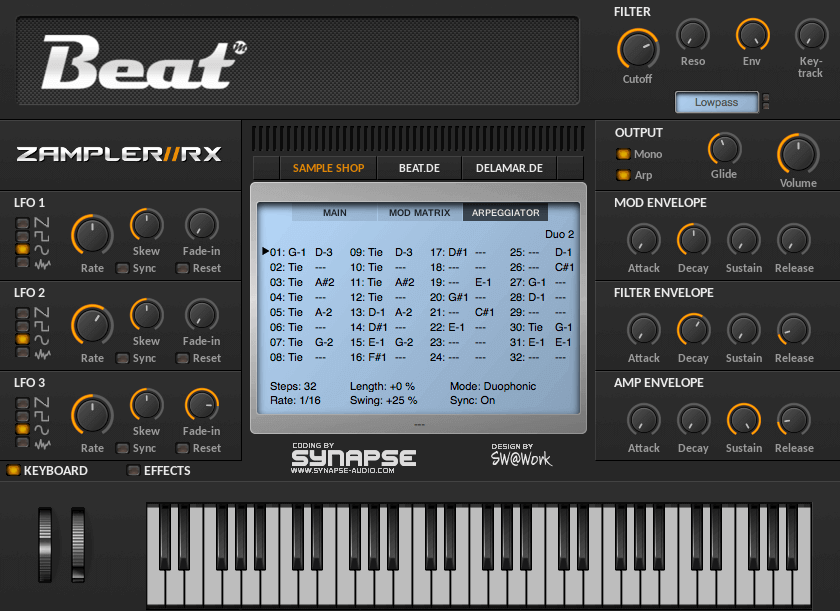
Task: Click the Filter Reso knob
Action: click(x=693, y=35)
